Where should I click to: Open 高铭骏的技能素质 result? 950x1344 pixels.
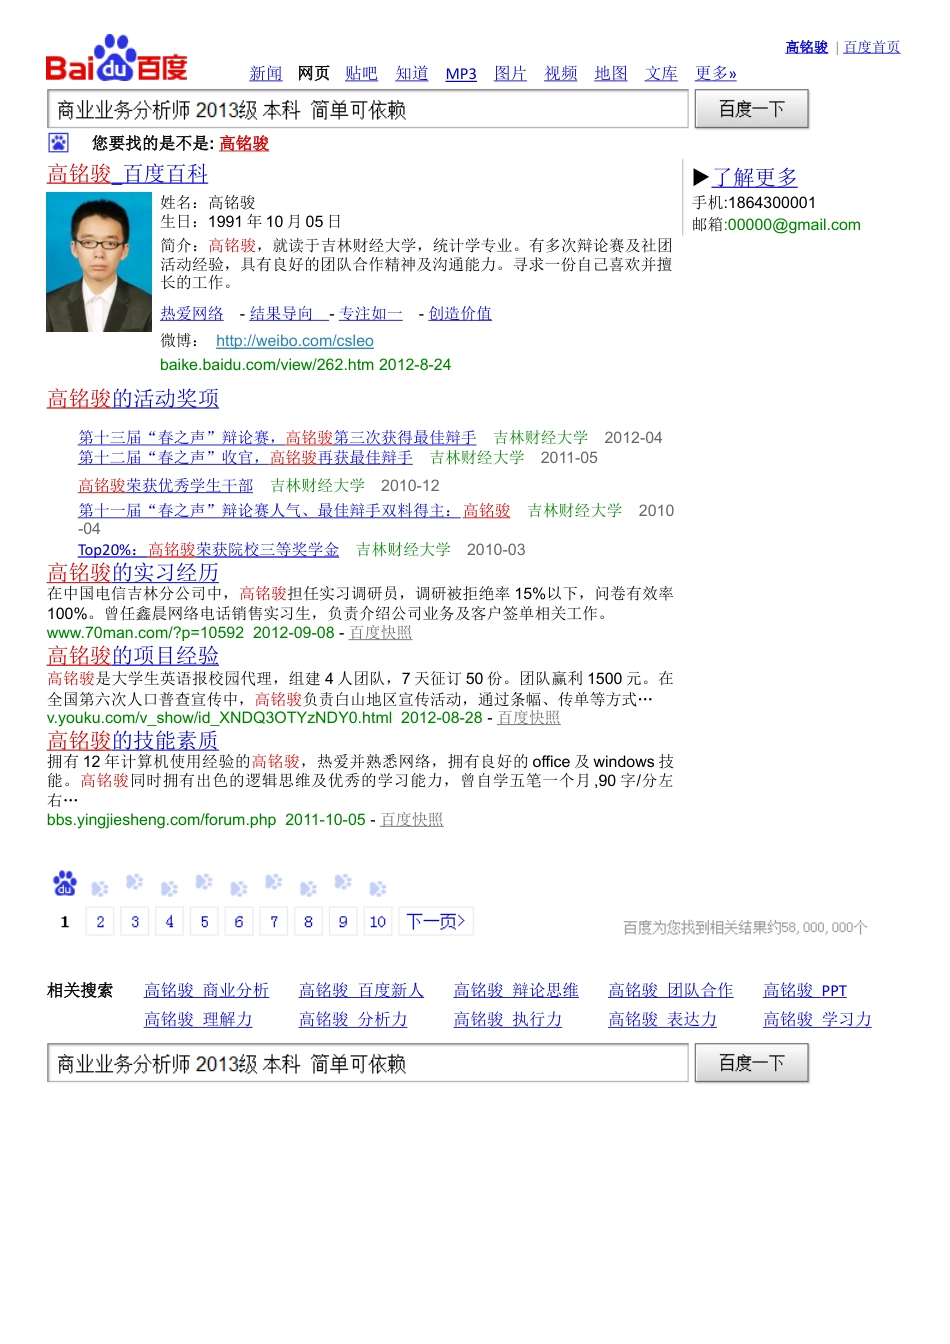[x=133, y=740]
